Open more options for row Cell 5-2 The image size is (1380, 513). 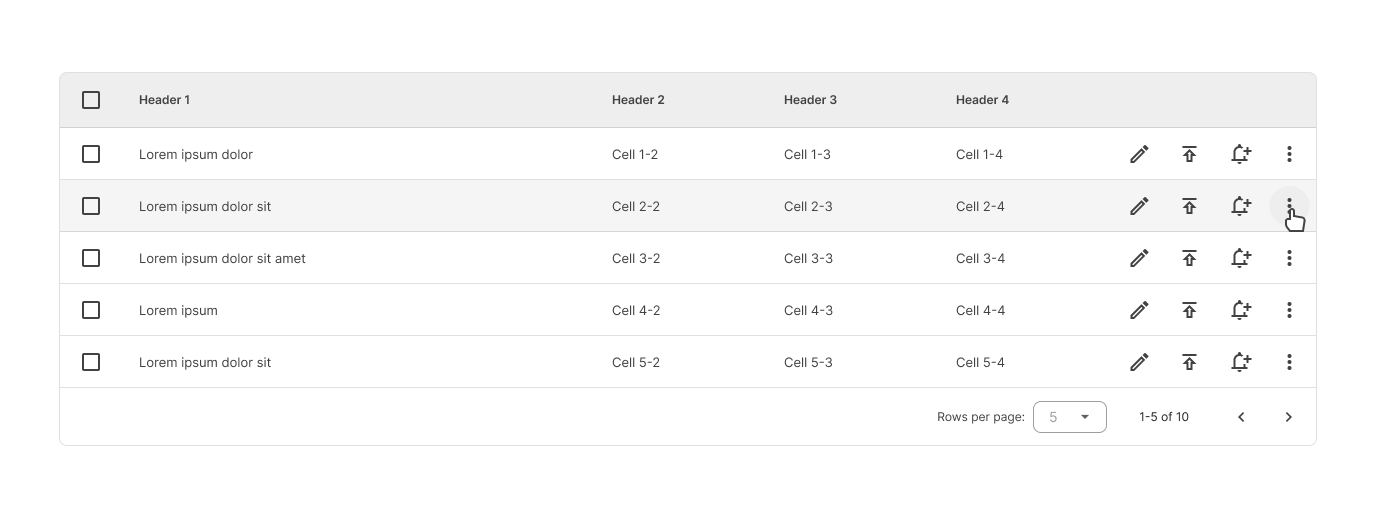point(1289,362)
